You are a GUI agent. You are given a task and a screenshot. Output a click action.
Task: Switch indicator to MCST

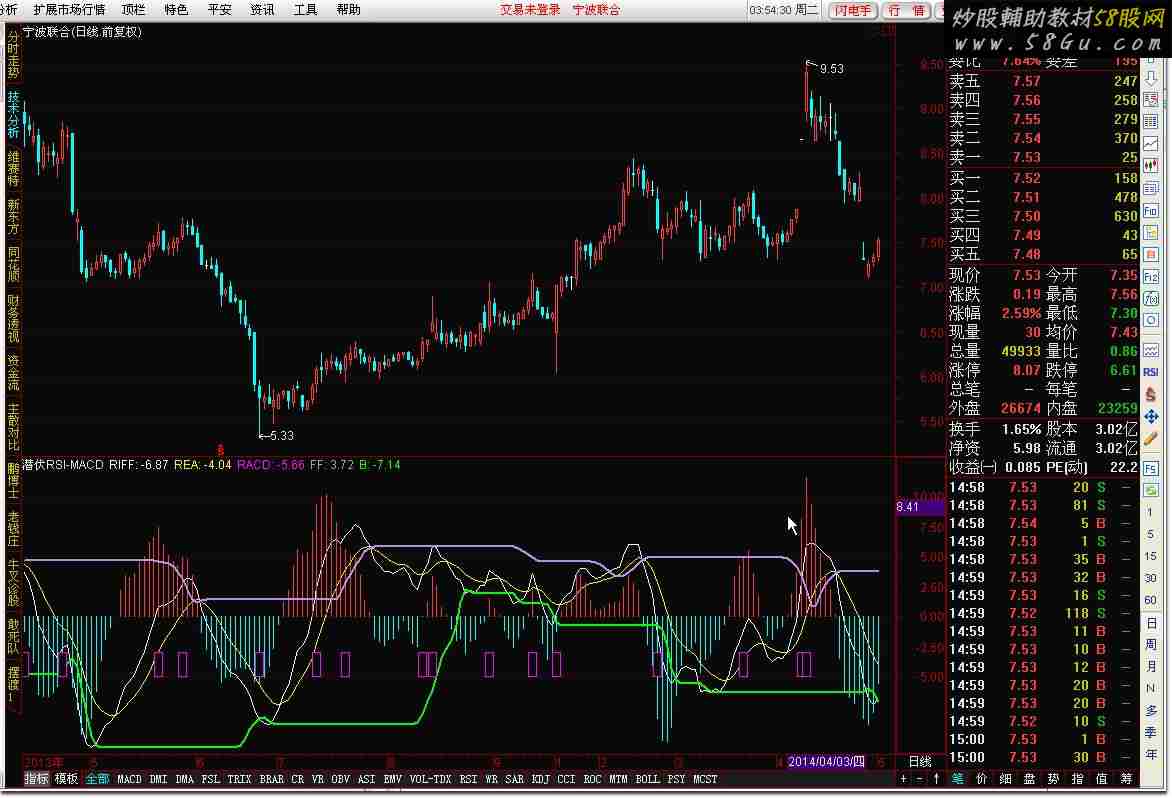(x=705, y=779)
